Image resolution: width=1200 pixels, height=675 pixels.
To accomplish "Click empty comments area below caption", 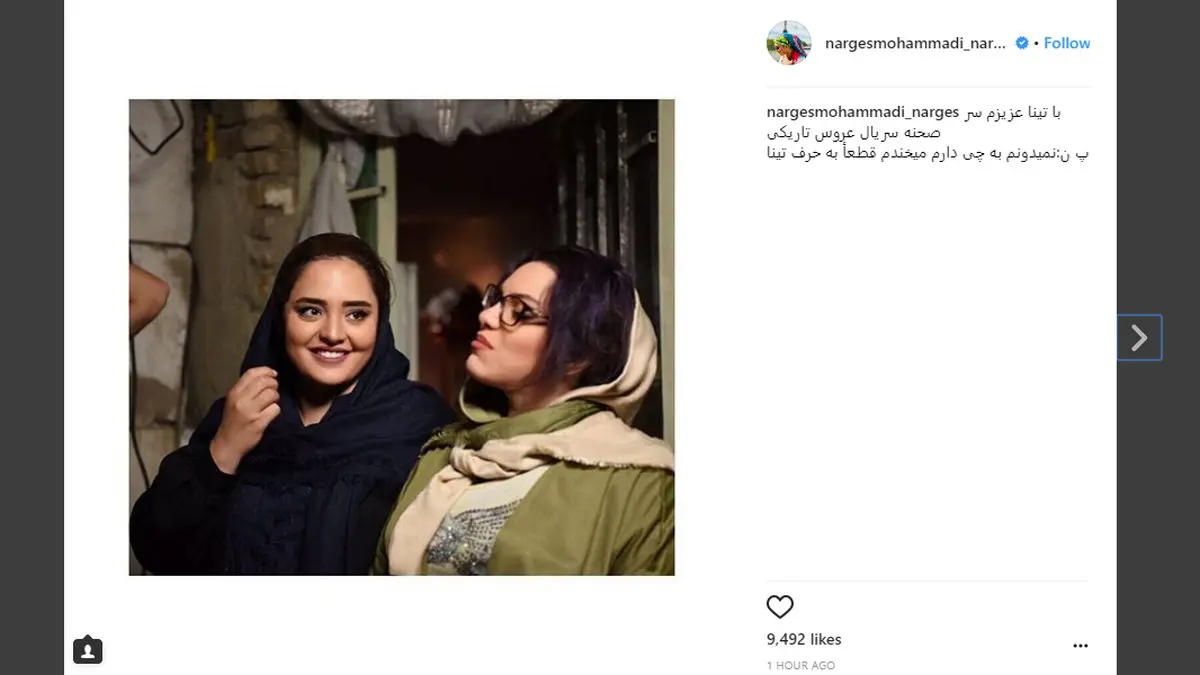I will [x=927, y=370].
